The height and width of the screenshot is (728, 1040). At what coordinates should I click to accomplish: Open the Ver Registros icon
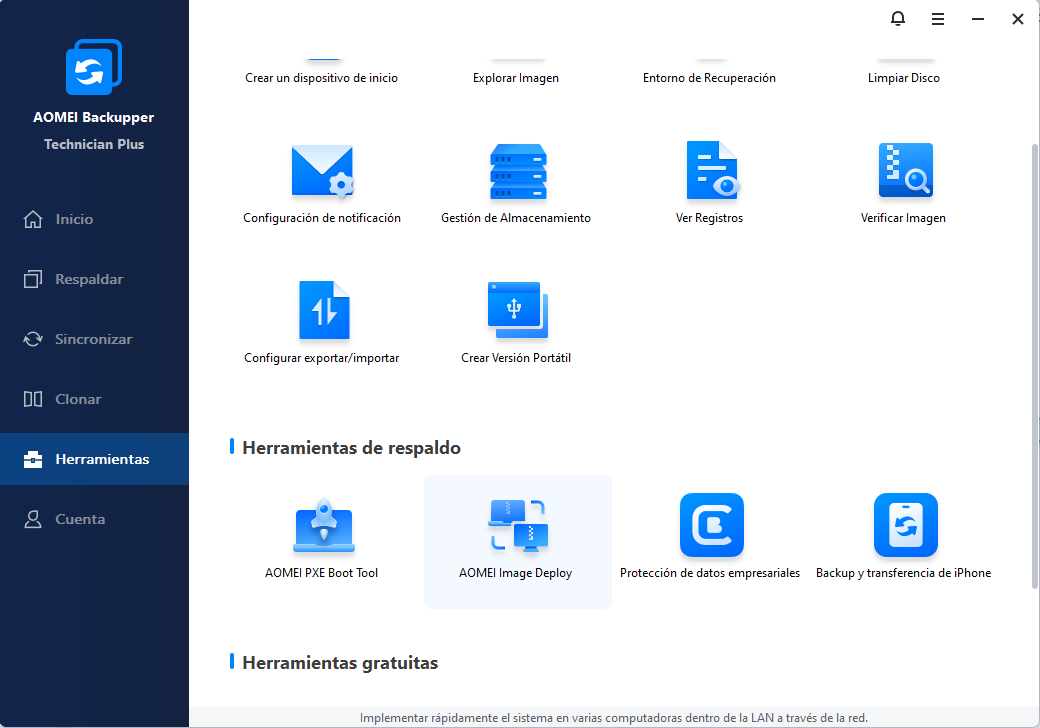point(712,170)
